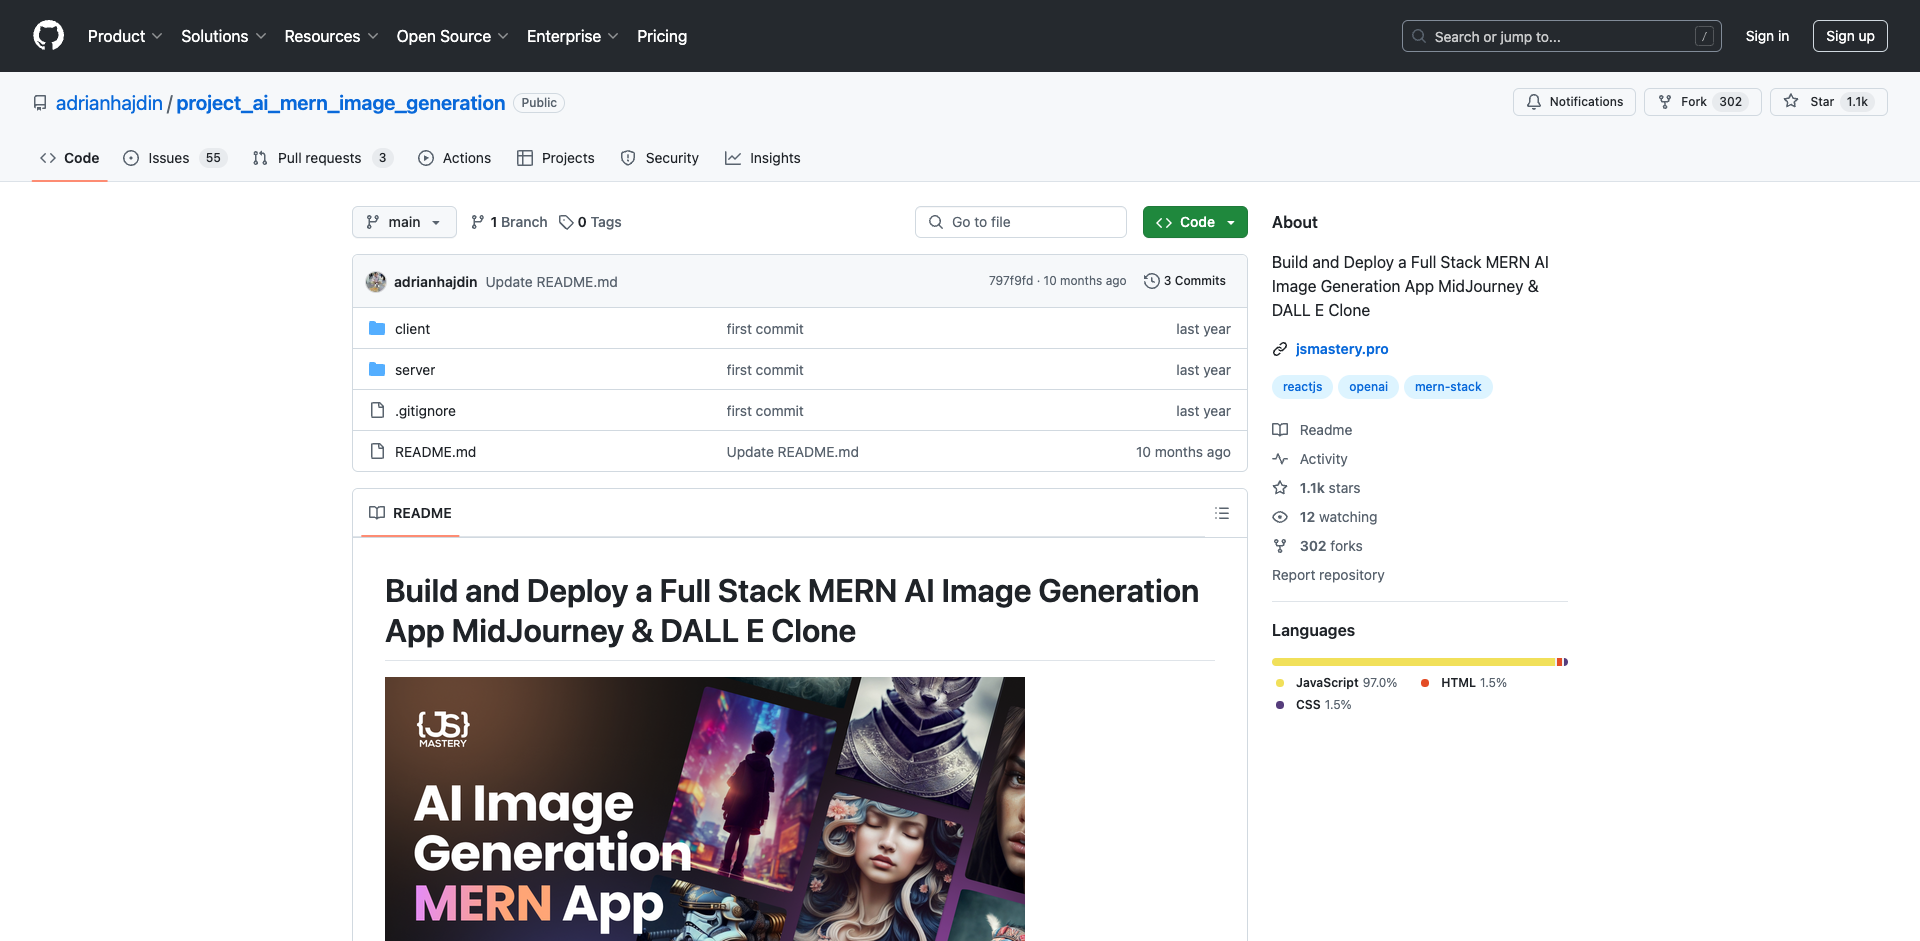Image resolution: width=1920 pixels, height=941 pixels.
Task: Expand the main branch dropdown
Action: coord(404,222)
